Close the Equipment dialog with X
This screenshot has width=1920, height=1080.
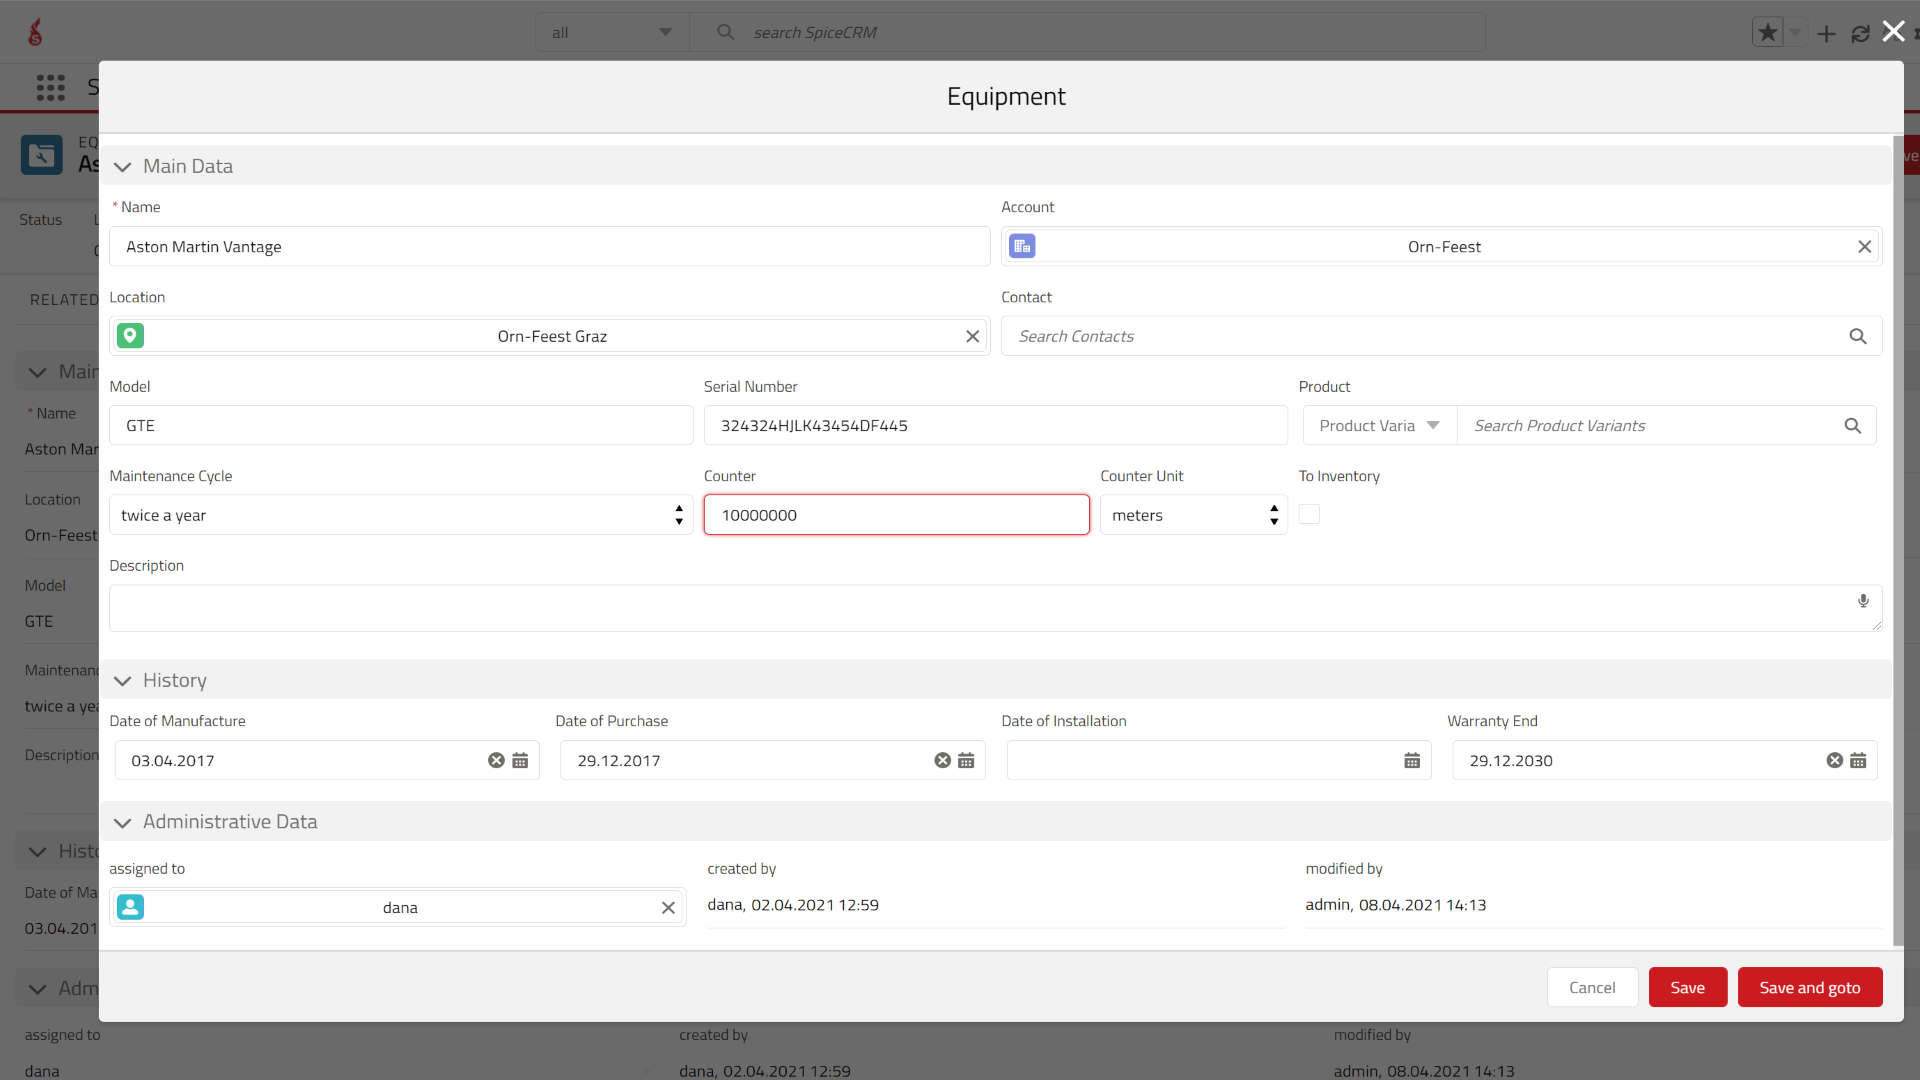[x=1893, y=31]
